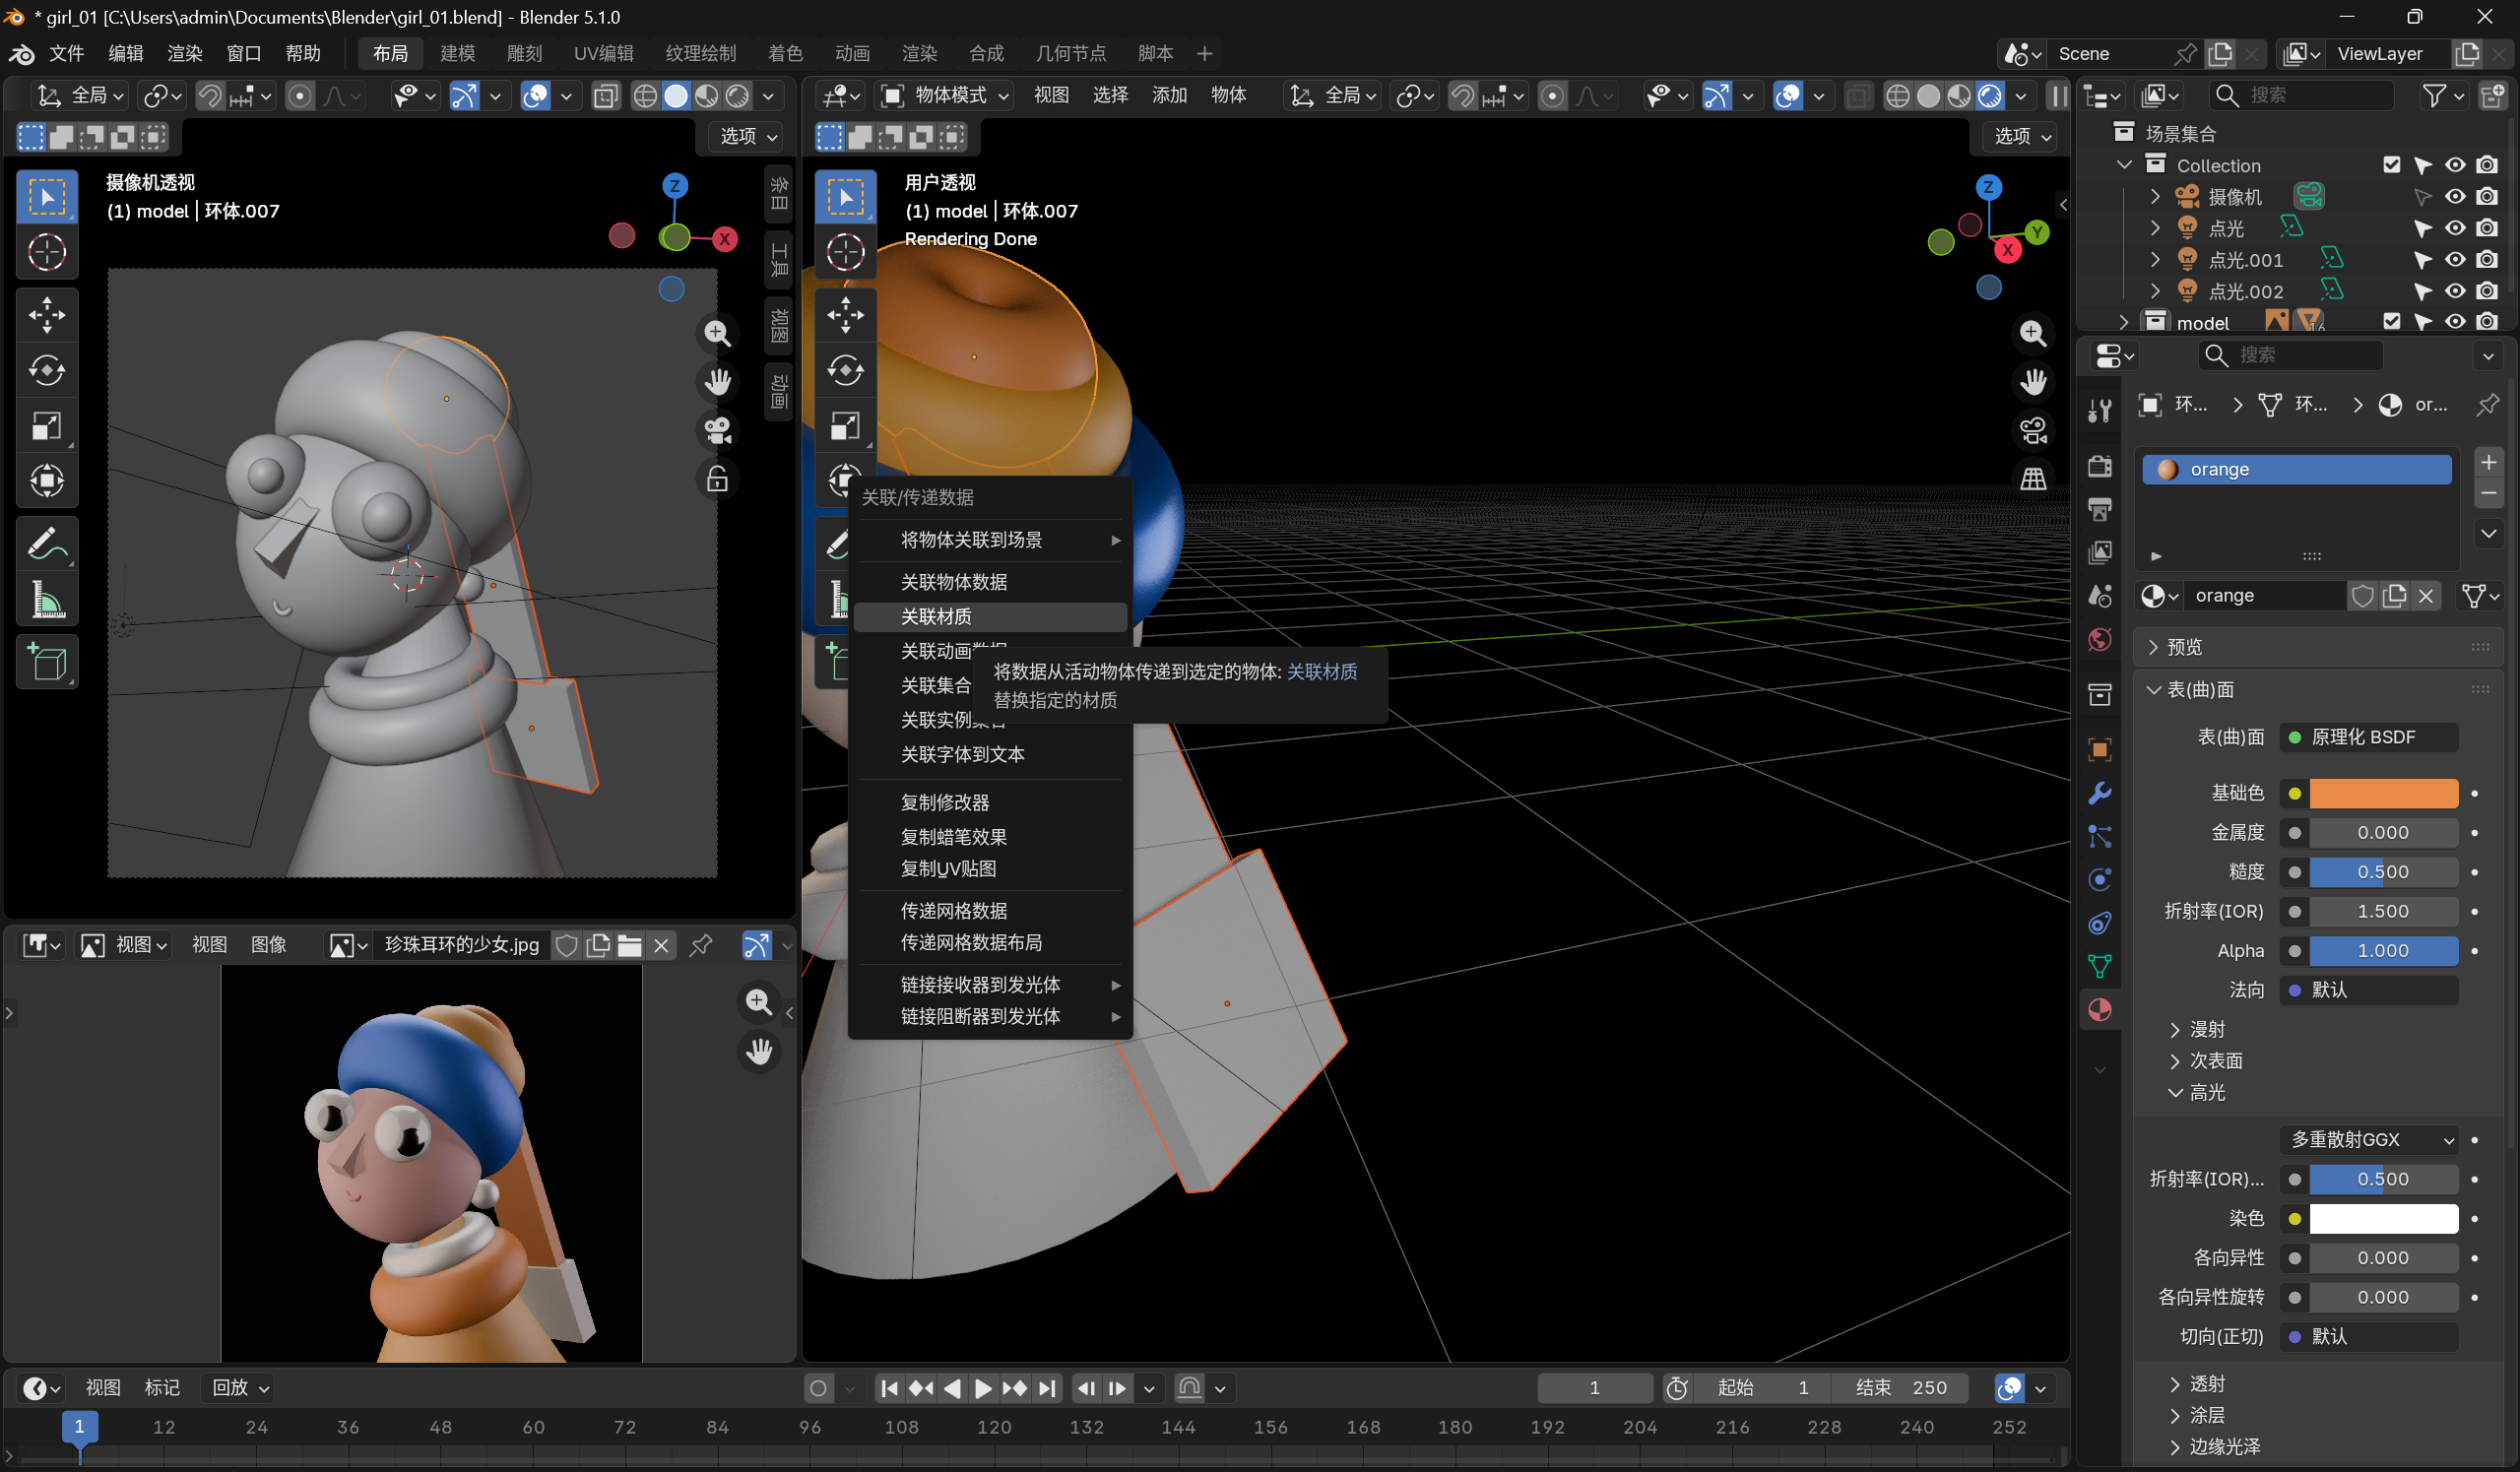Click the 结束 end frame field
This screenshot has height=1472, width=2520.
[x=1900, y=1388]
